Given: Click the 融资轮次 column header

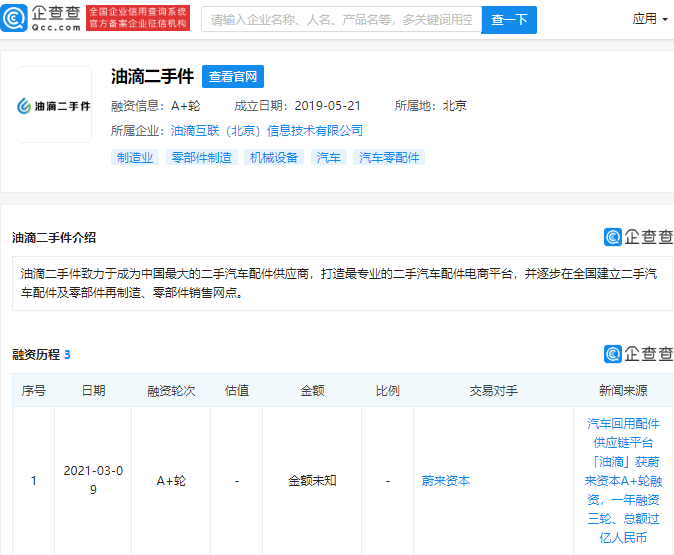Looking at the screenshot, I should (x=171, y=390).
